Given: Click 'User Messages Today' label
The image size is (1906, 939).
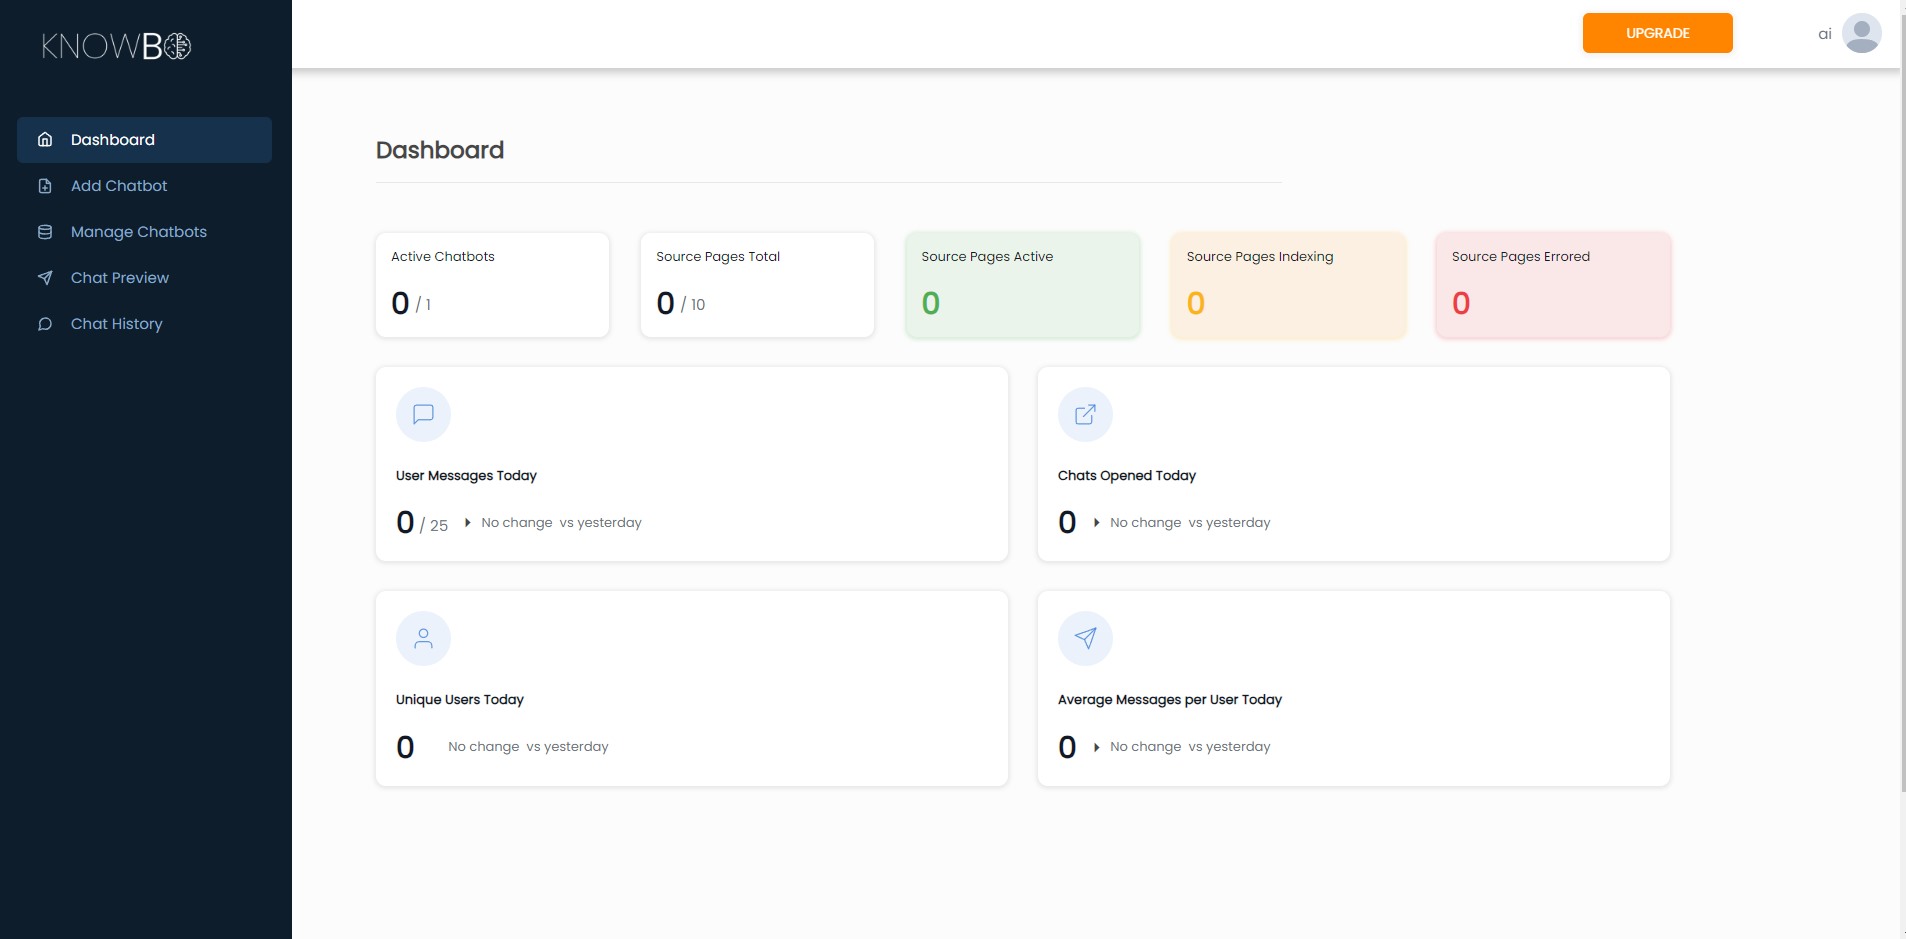Looking at the screenshot, I should (x=466, y=476).
